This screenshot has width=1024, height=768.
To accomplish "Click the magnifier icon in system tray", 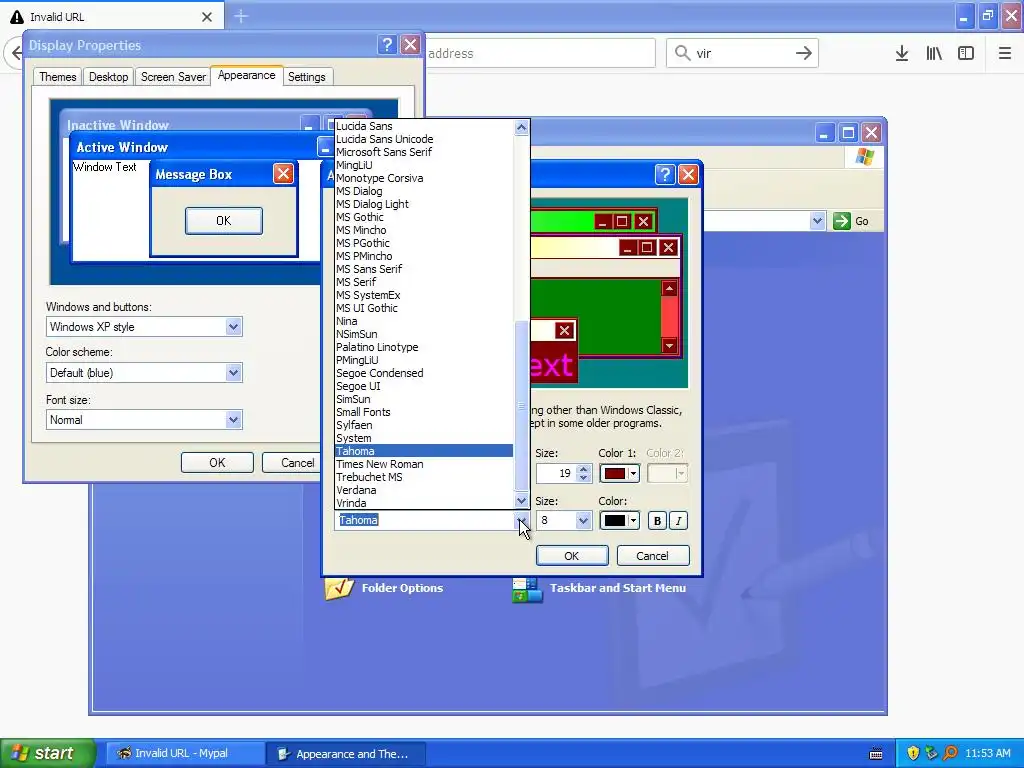I will click(x=950, y=753).
